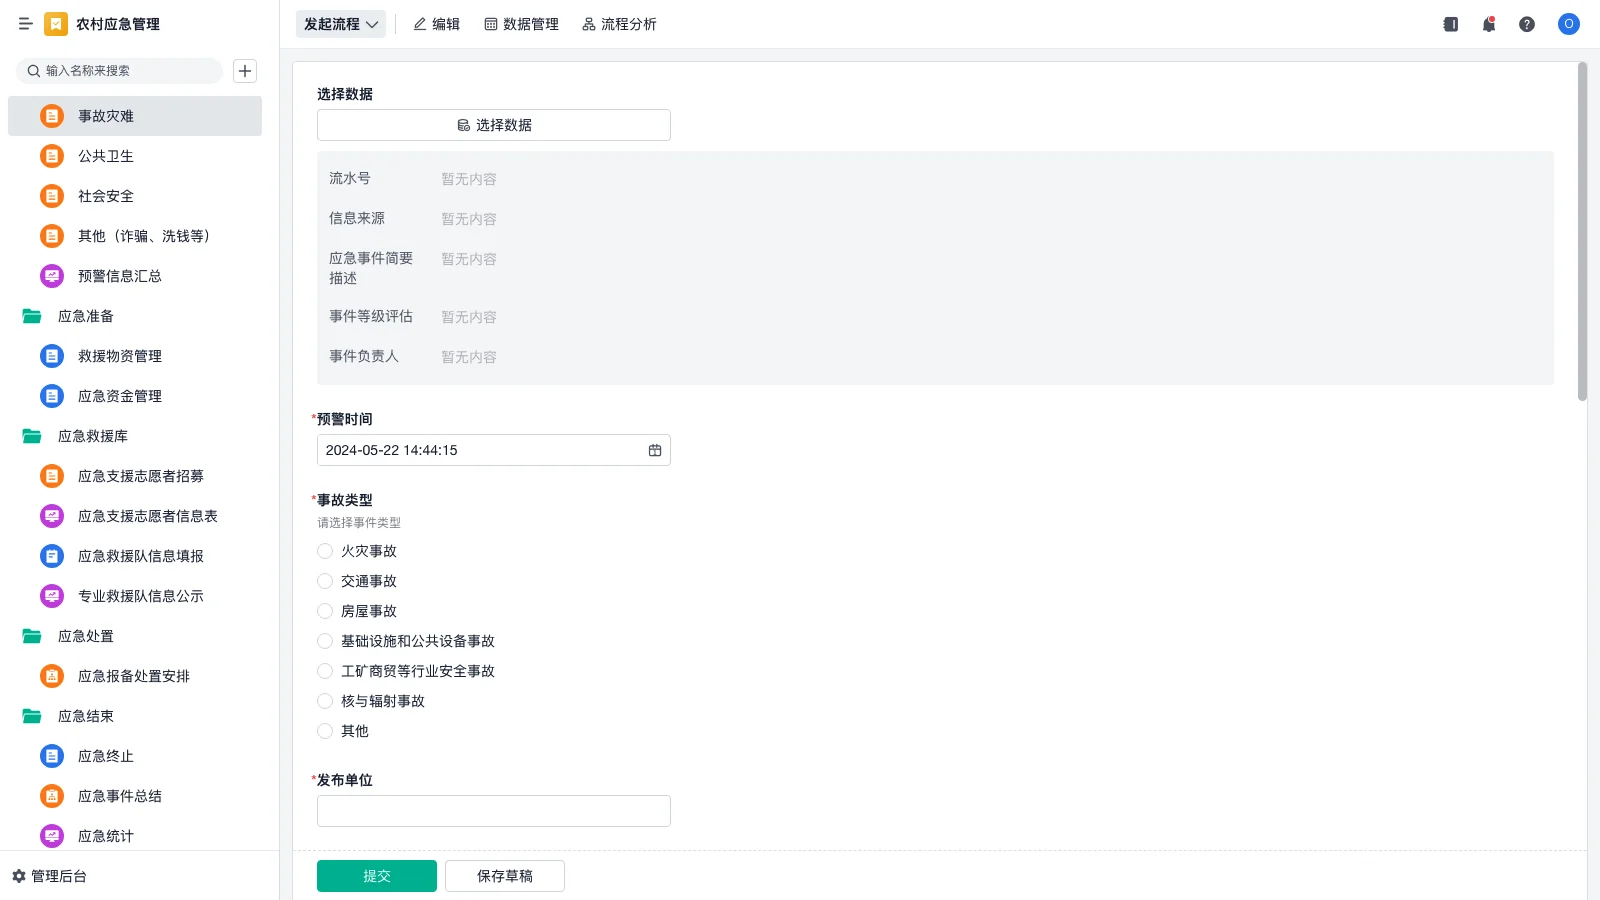Image resolution: width=1600 pixels, height=900 pixels.
Task: Click the purple icon beside 应急支援志愿者信息表
Action: point(52,516)
